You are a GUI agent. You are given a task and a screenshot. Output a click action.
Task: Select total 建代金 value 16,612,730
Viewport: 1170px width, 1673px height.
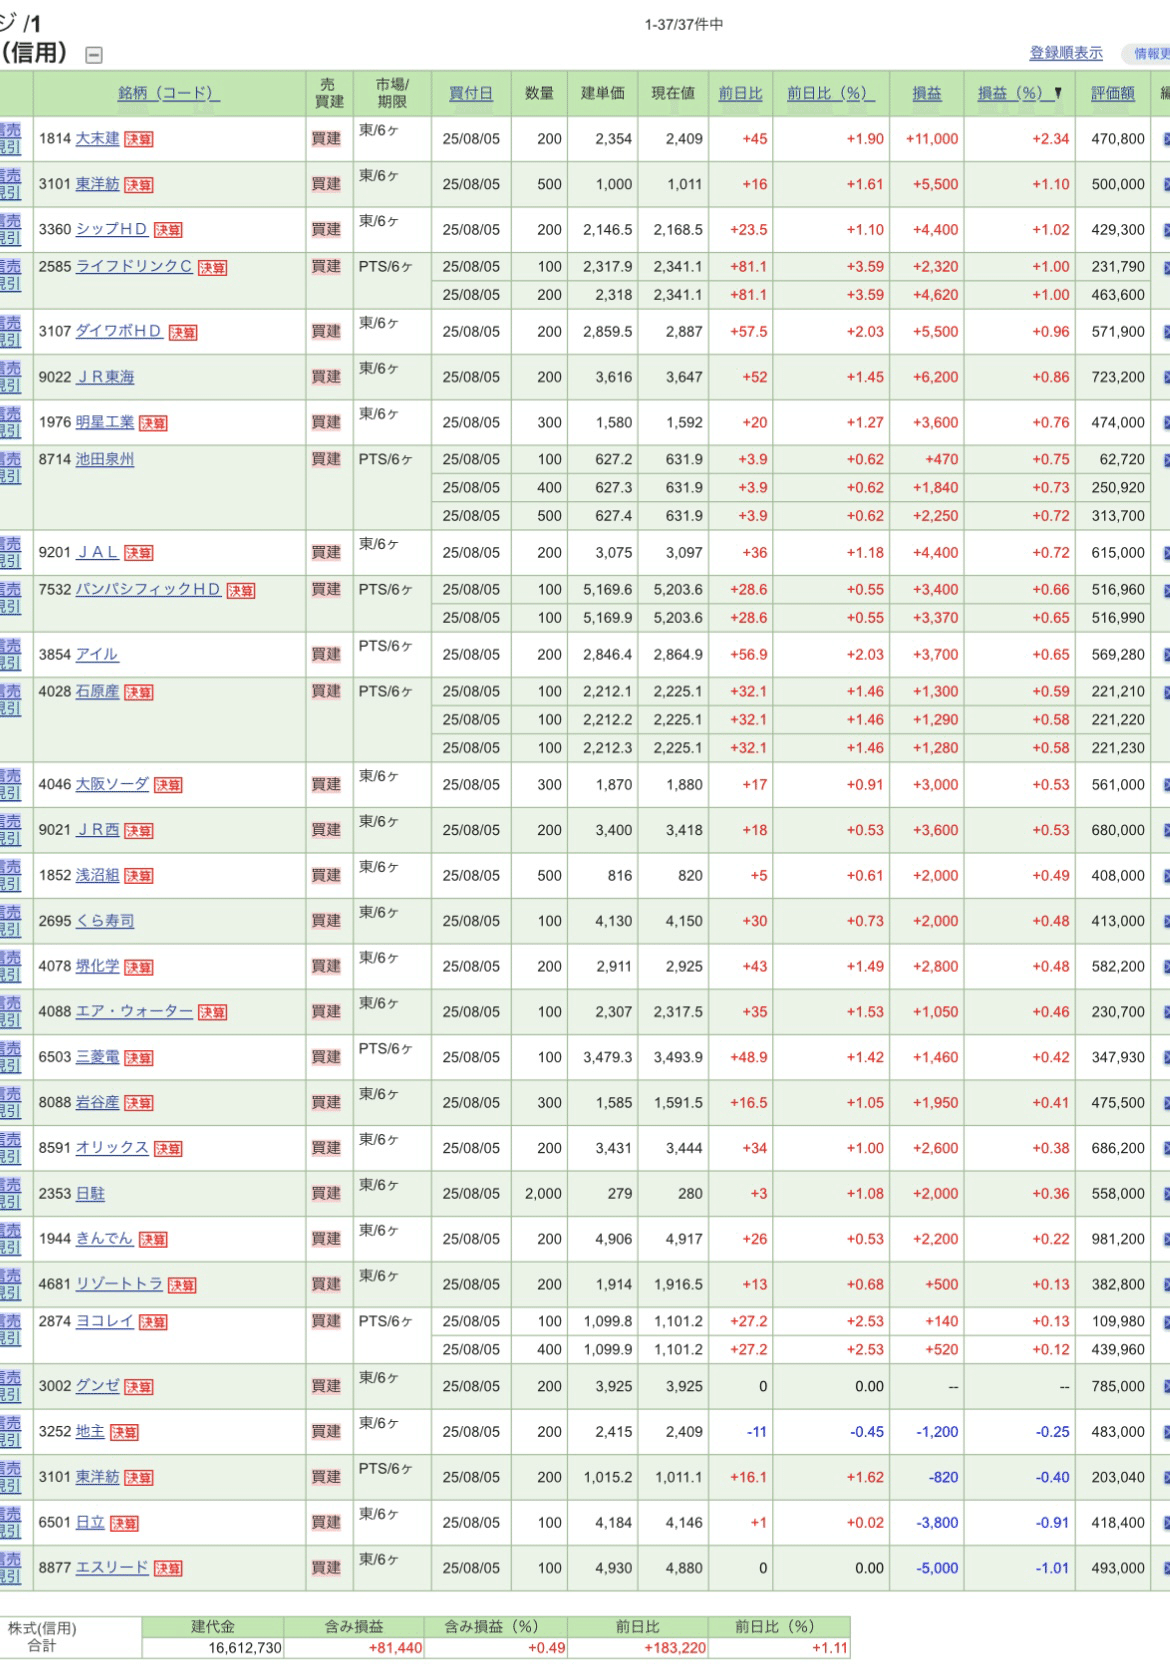[x=245, y=1648]
